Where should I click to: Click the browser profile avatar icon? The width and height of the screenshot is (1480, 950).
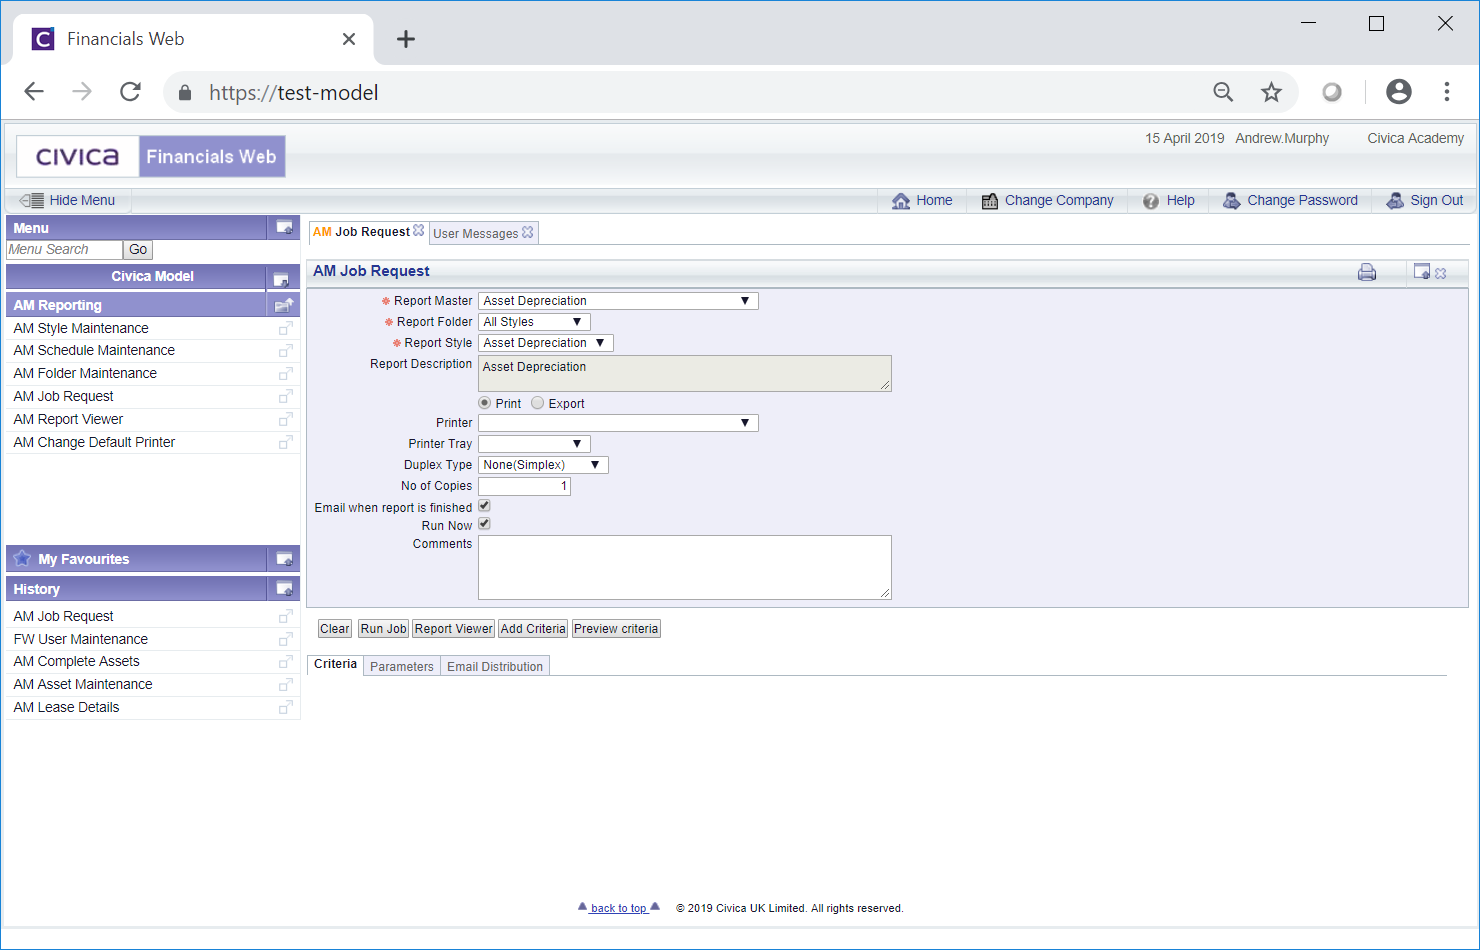pos(1399,92)
